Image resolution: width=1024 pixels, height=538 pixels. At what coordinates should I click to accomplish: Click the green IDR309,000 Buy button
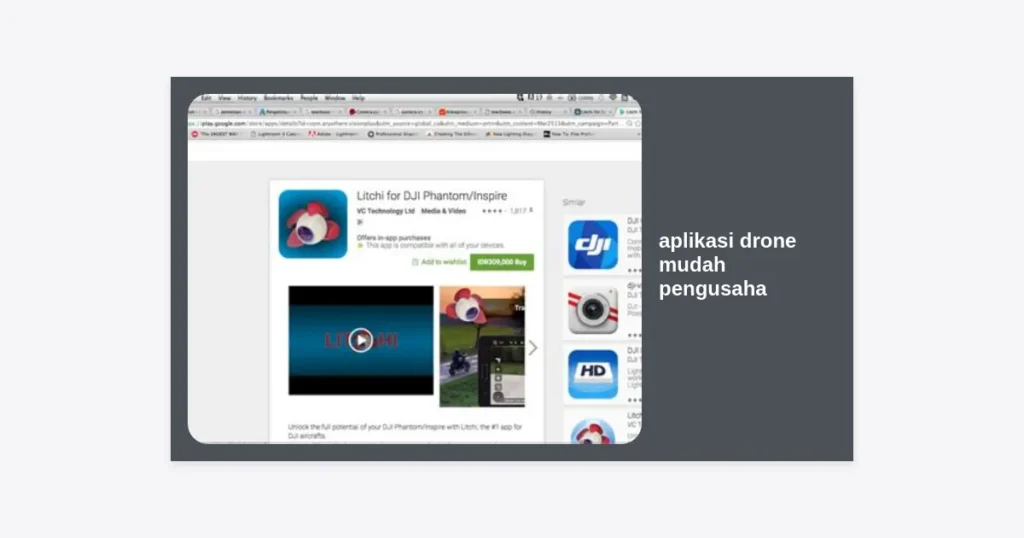tap(502, 262)
